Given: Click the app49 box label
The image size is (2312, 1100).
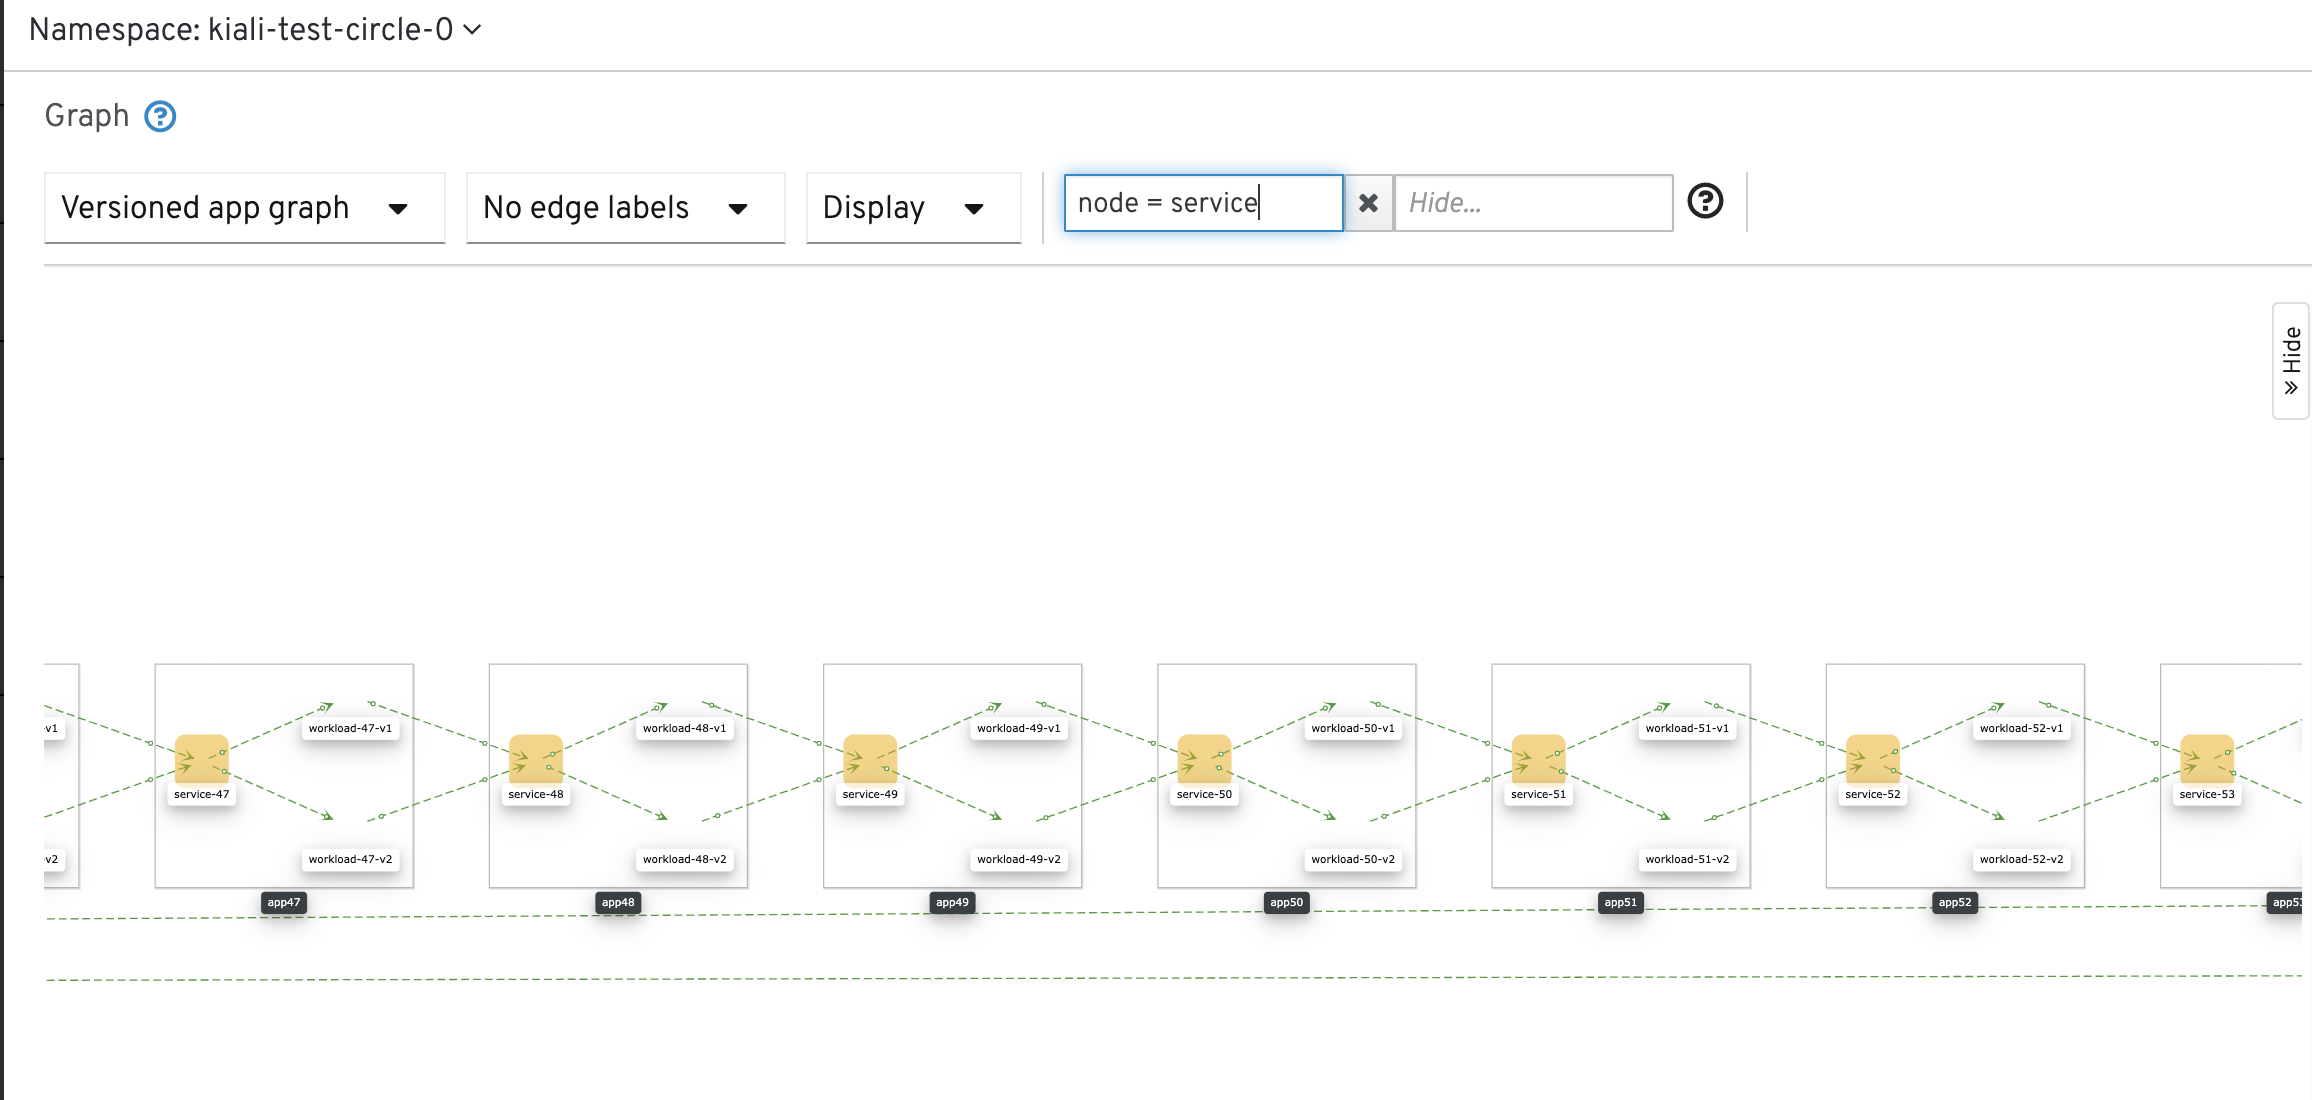Looking at the screenshot, I should 951,902.
